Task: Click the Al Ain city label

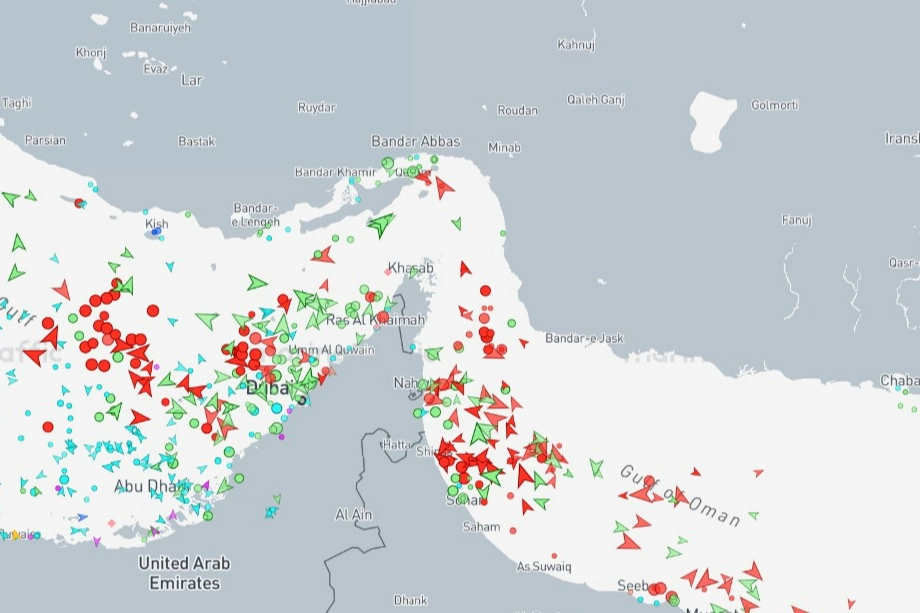Action: (353, 514)
